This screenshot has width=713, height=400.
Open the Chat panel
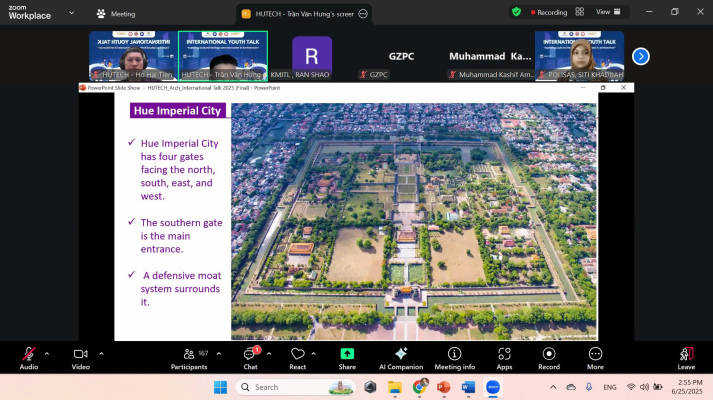(x=250, y=355)
